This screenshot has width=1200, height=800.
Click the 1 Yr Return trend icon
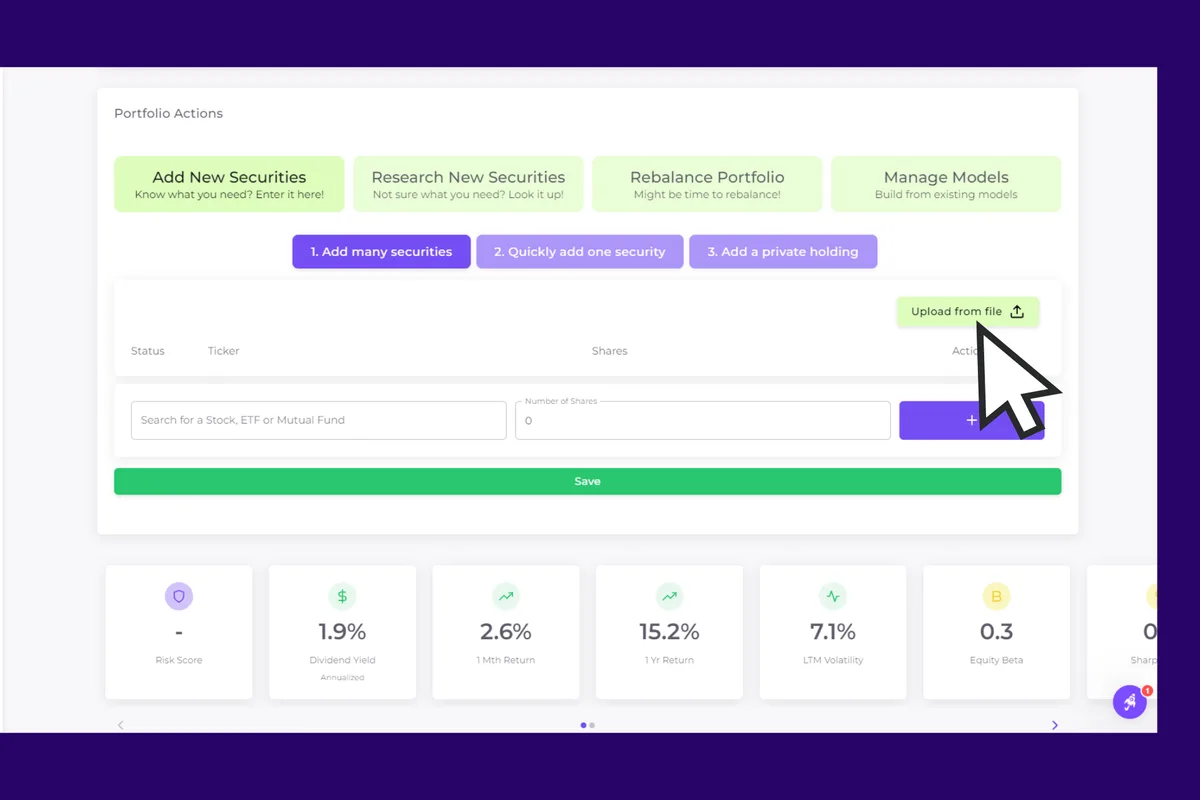pyautogui.click(x=669, y=596)
